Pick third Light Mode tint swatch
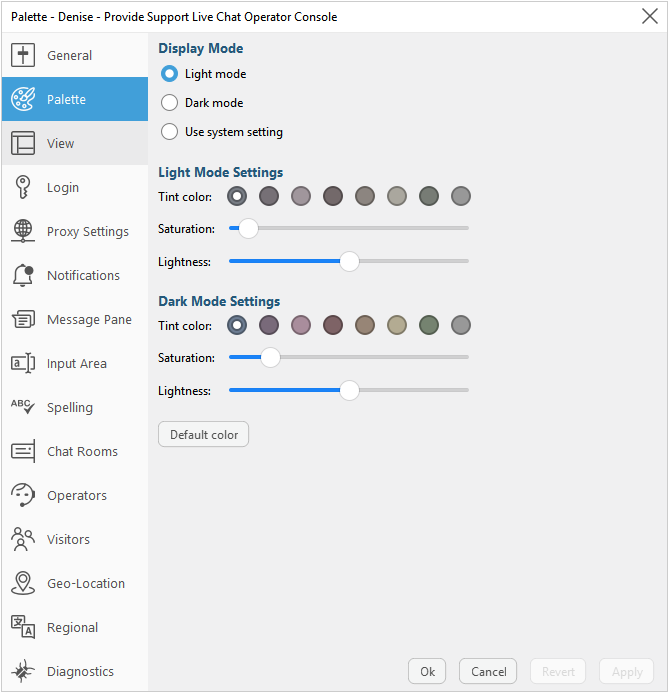This screenshot has width=669, height=693. (x=301, y=196)
